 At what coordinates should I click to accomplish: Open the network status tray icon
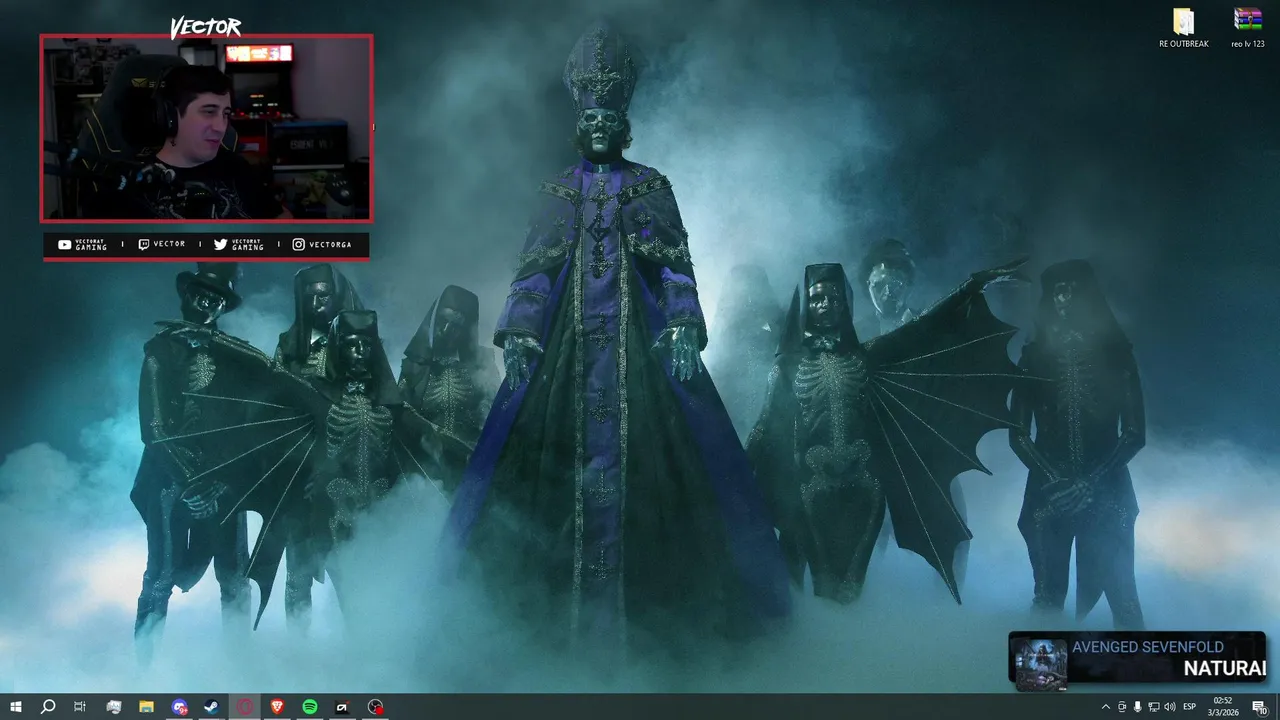1153,707
